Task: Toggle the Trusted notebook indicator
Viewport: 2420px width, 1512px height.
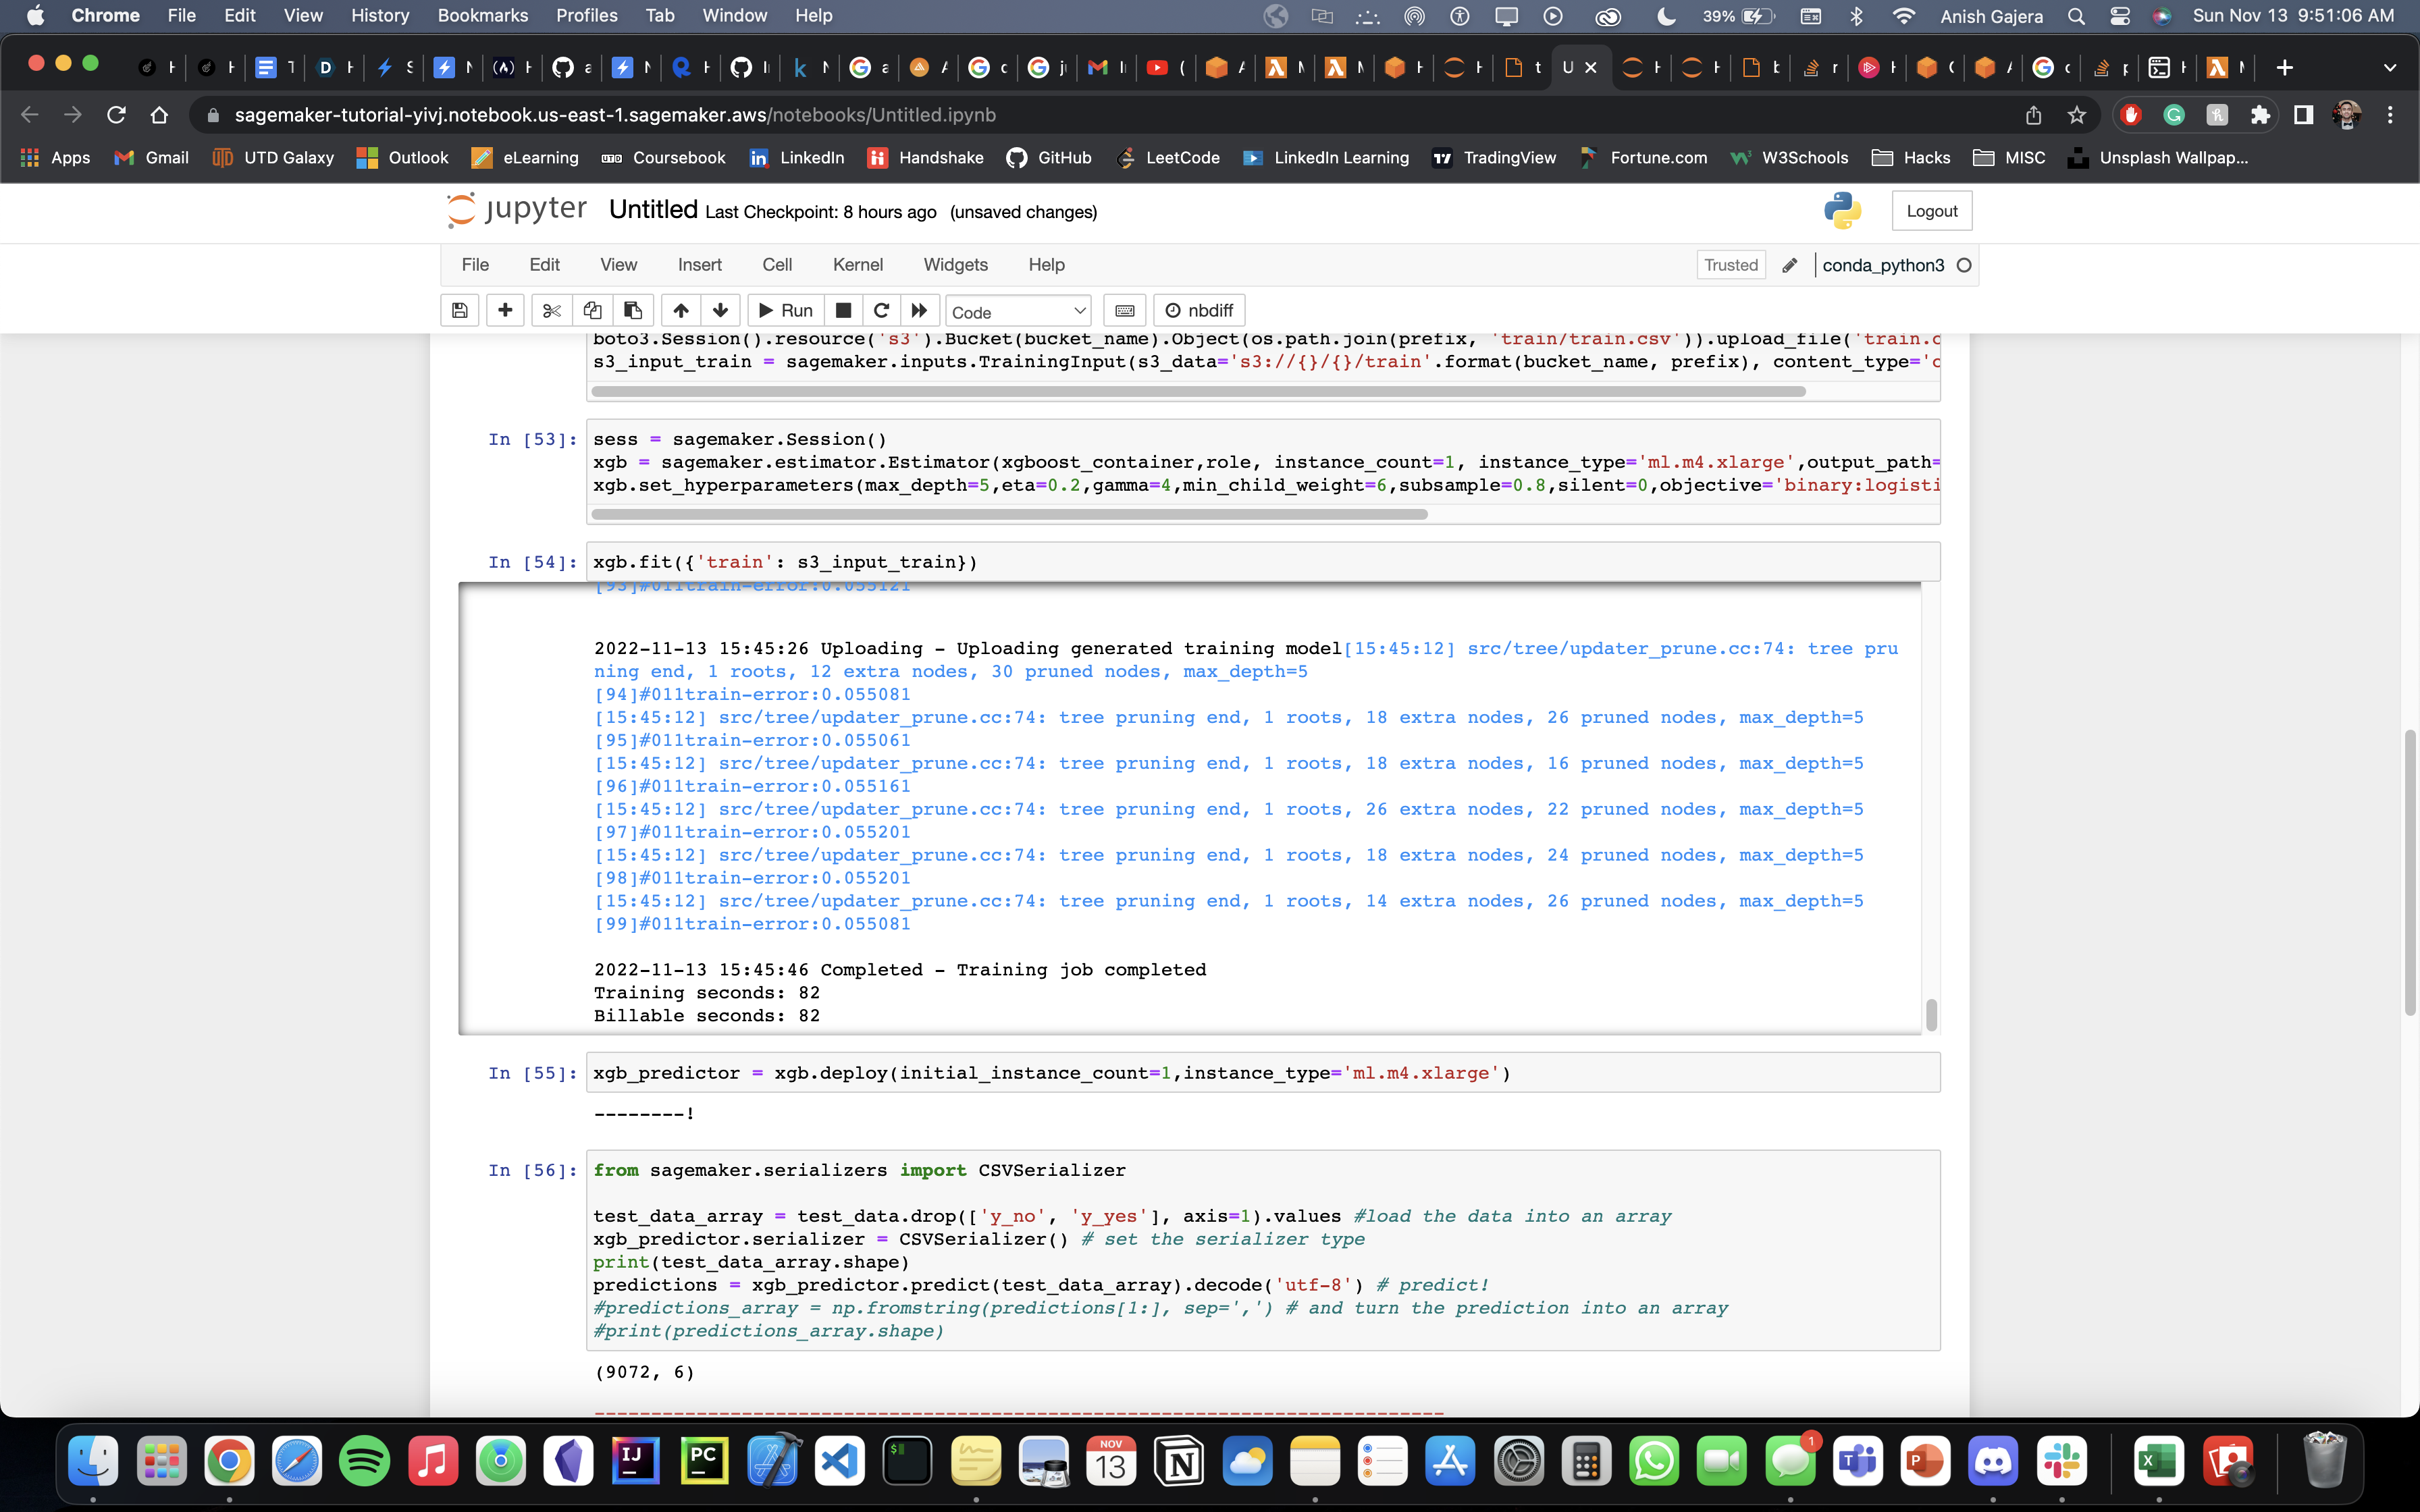Action: 1730,265
